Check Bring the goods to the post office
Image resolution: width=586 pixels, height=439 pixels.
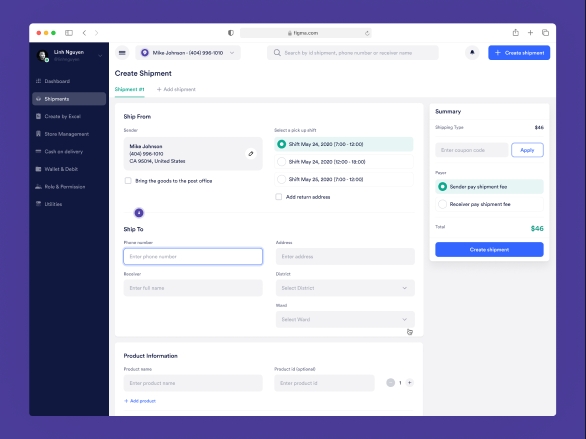(x=128, y=181)
